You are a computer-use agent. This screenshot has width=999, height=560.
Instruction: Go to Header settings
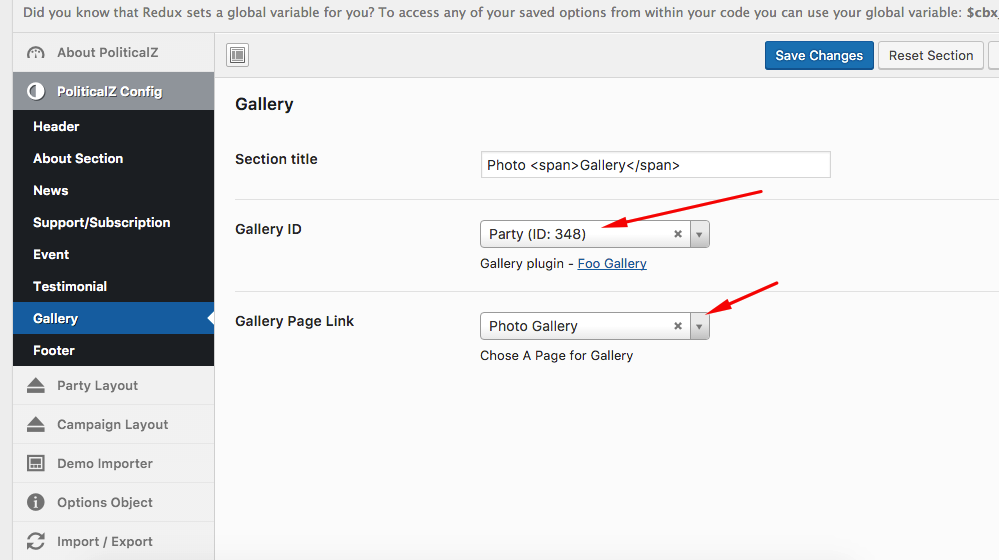click(113, 126)
